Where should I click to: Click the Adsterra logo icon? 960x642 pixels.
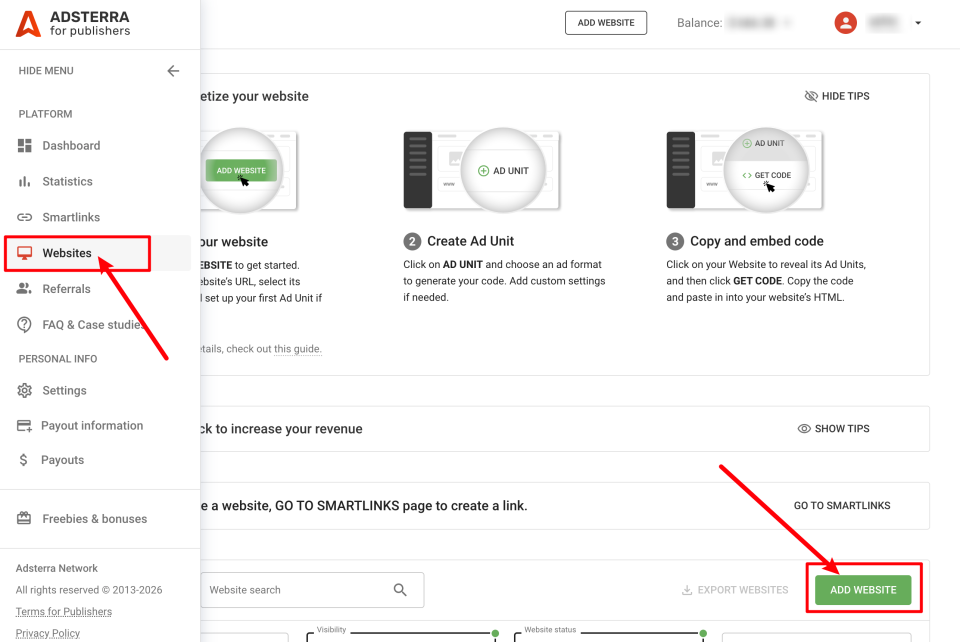coord(28,23)
